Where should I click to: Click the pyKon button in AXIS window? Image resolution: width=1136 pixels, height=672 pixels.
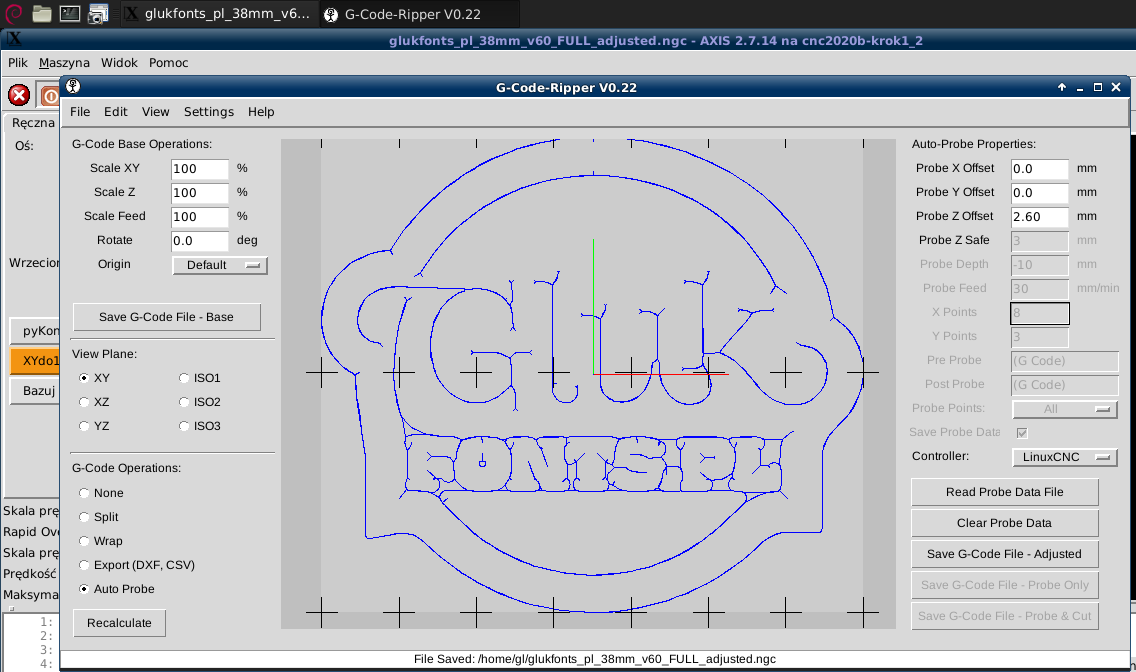35,330
